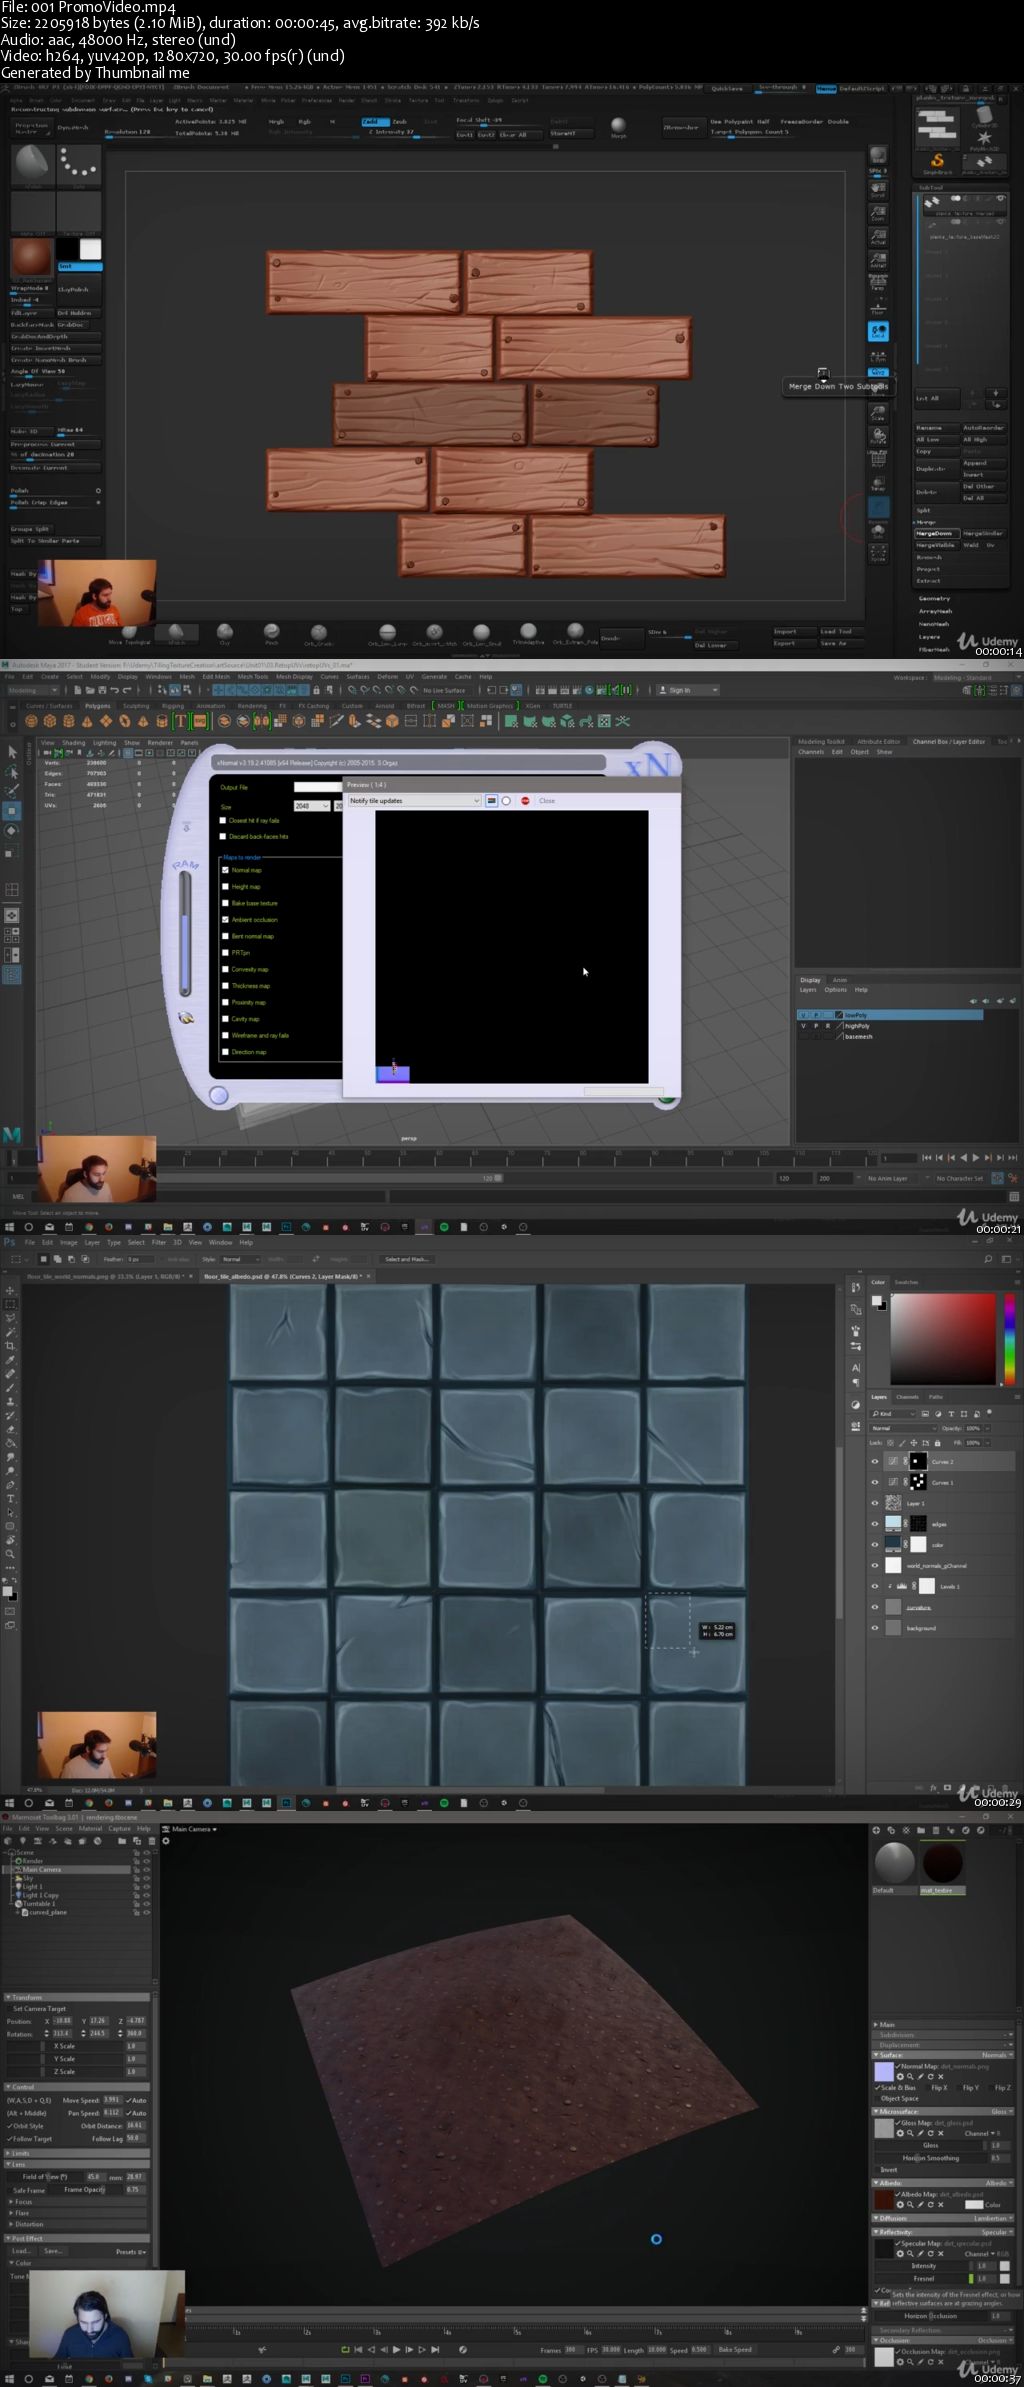The image size is (1024, 2387).
Task: Click the hue slider strip in Photoshop
Action: point(1008,1340)
